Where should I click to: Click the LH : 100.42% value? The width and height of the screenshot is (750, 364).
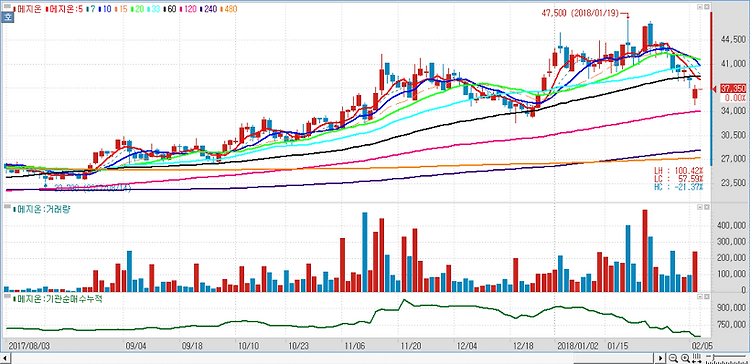(x=679, y=170)
